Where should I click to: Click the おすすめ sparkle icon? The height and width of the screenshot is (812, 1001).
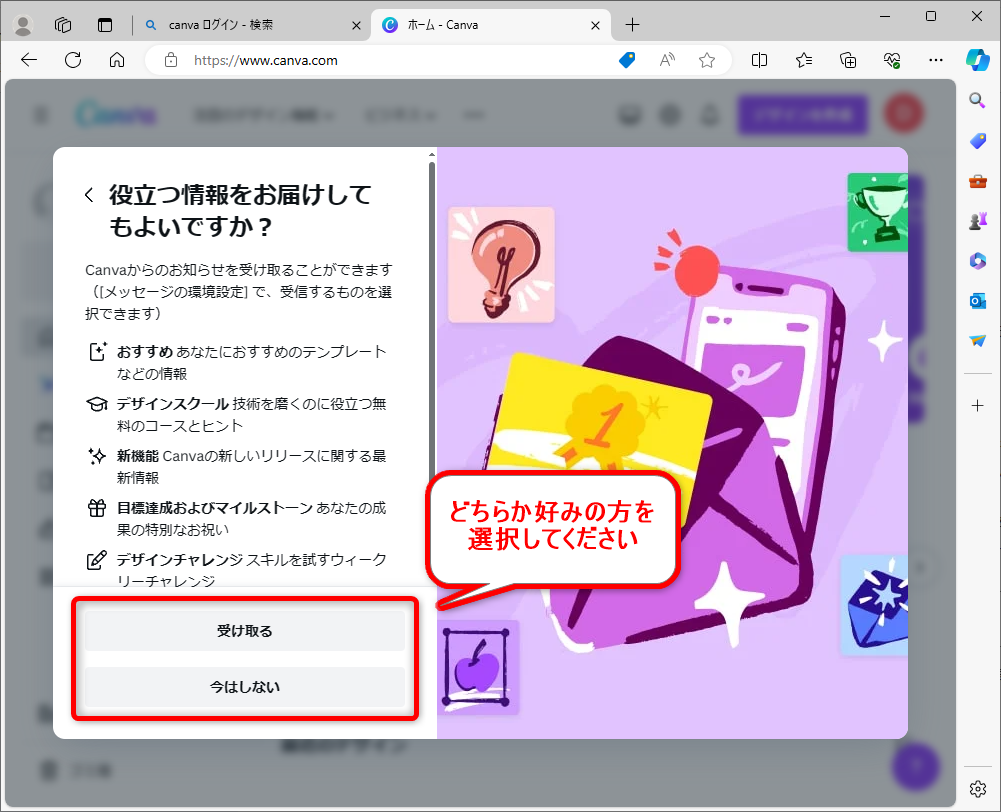[97, 351]
